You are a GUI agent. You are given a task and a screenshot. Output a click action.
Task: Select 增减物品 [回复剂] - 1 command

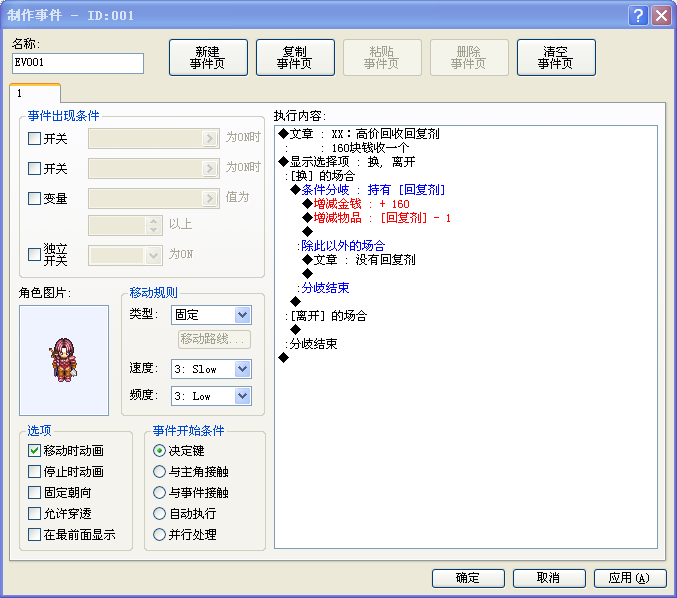click(x=376, y=218)
